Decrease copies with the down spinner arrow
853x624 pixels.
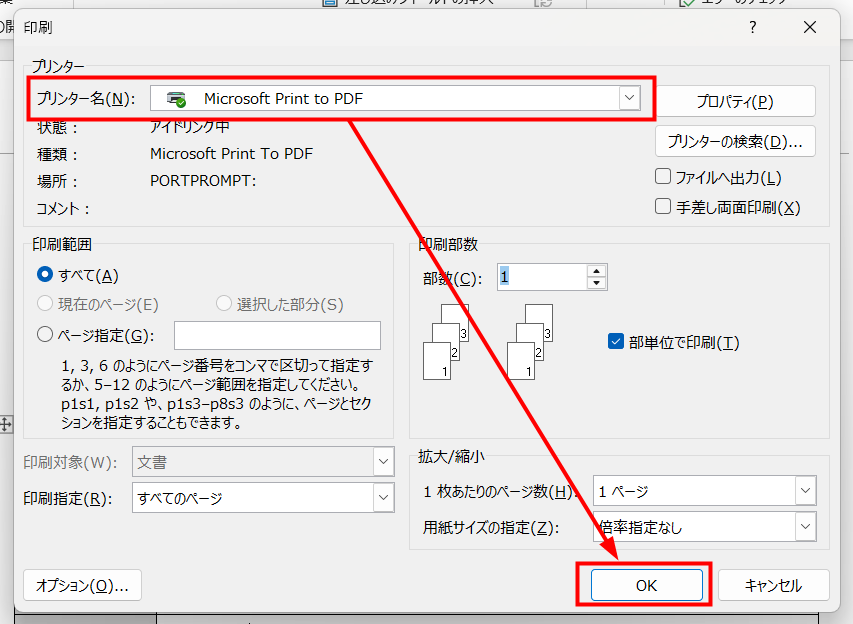pos(597,283)
